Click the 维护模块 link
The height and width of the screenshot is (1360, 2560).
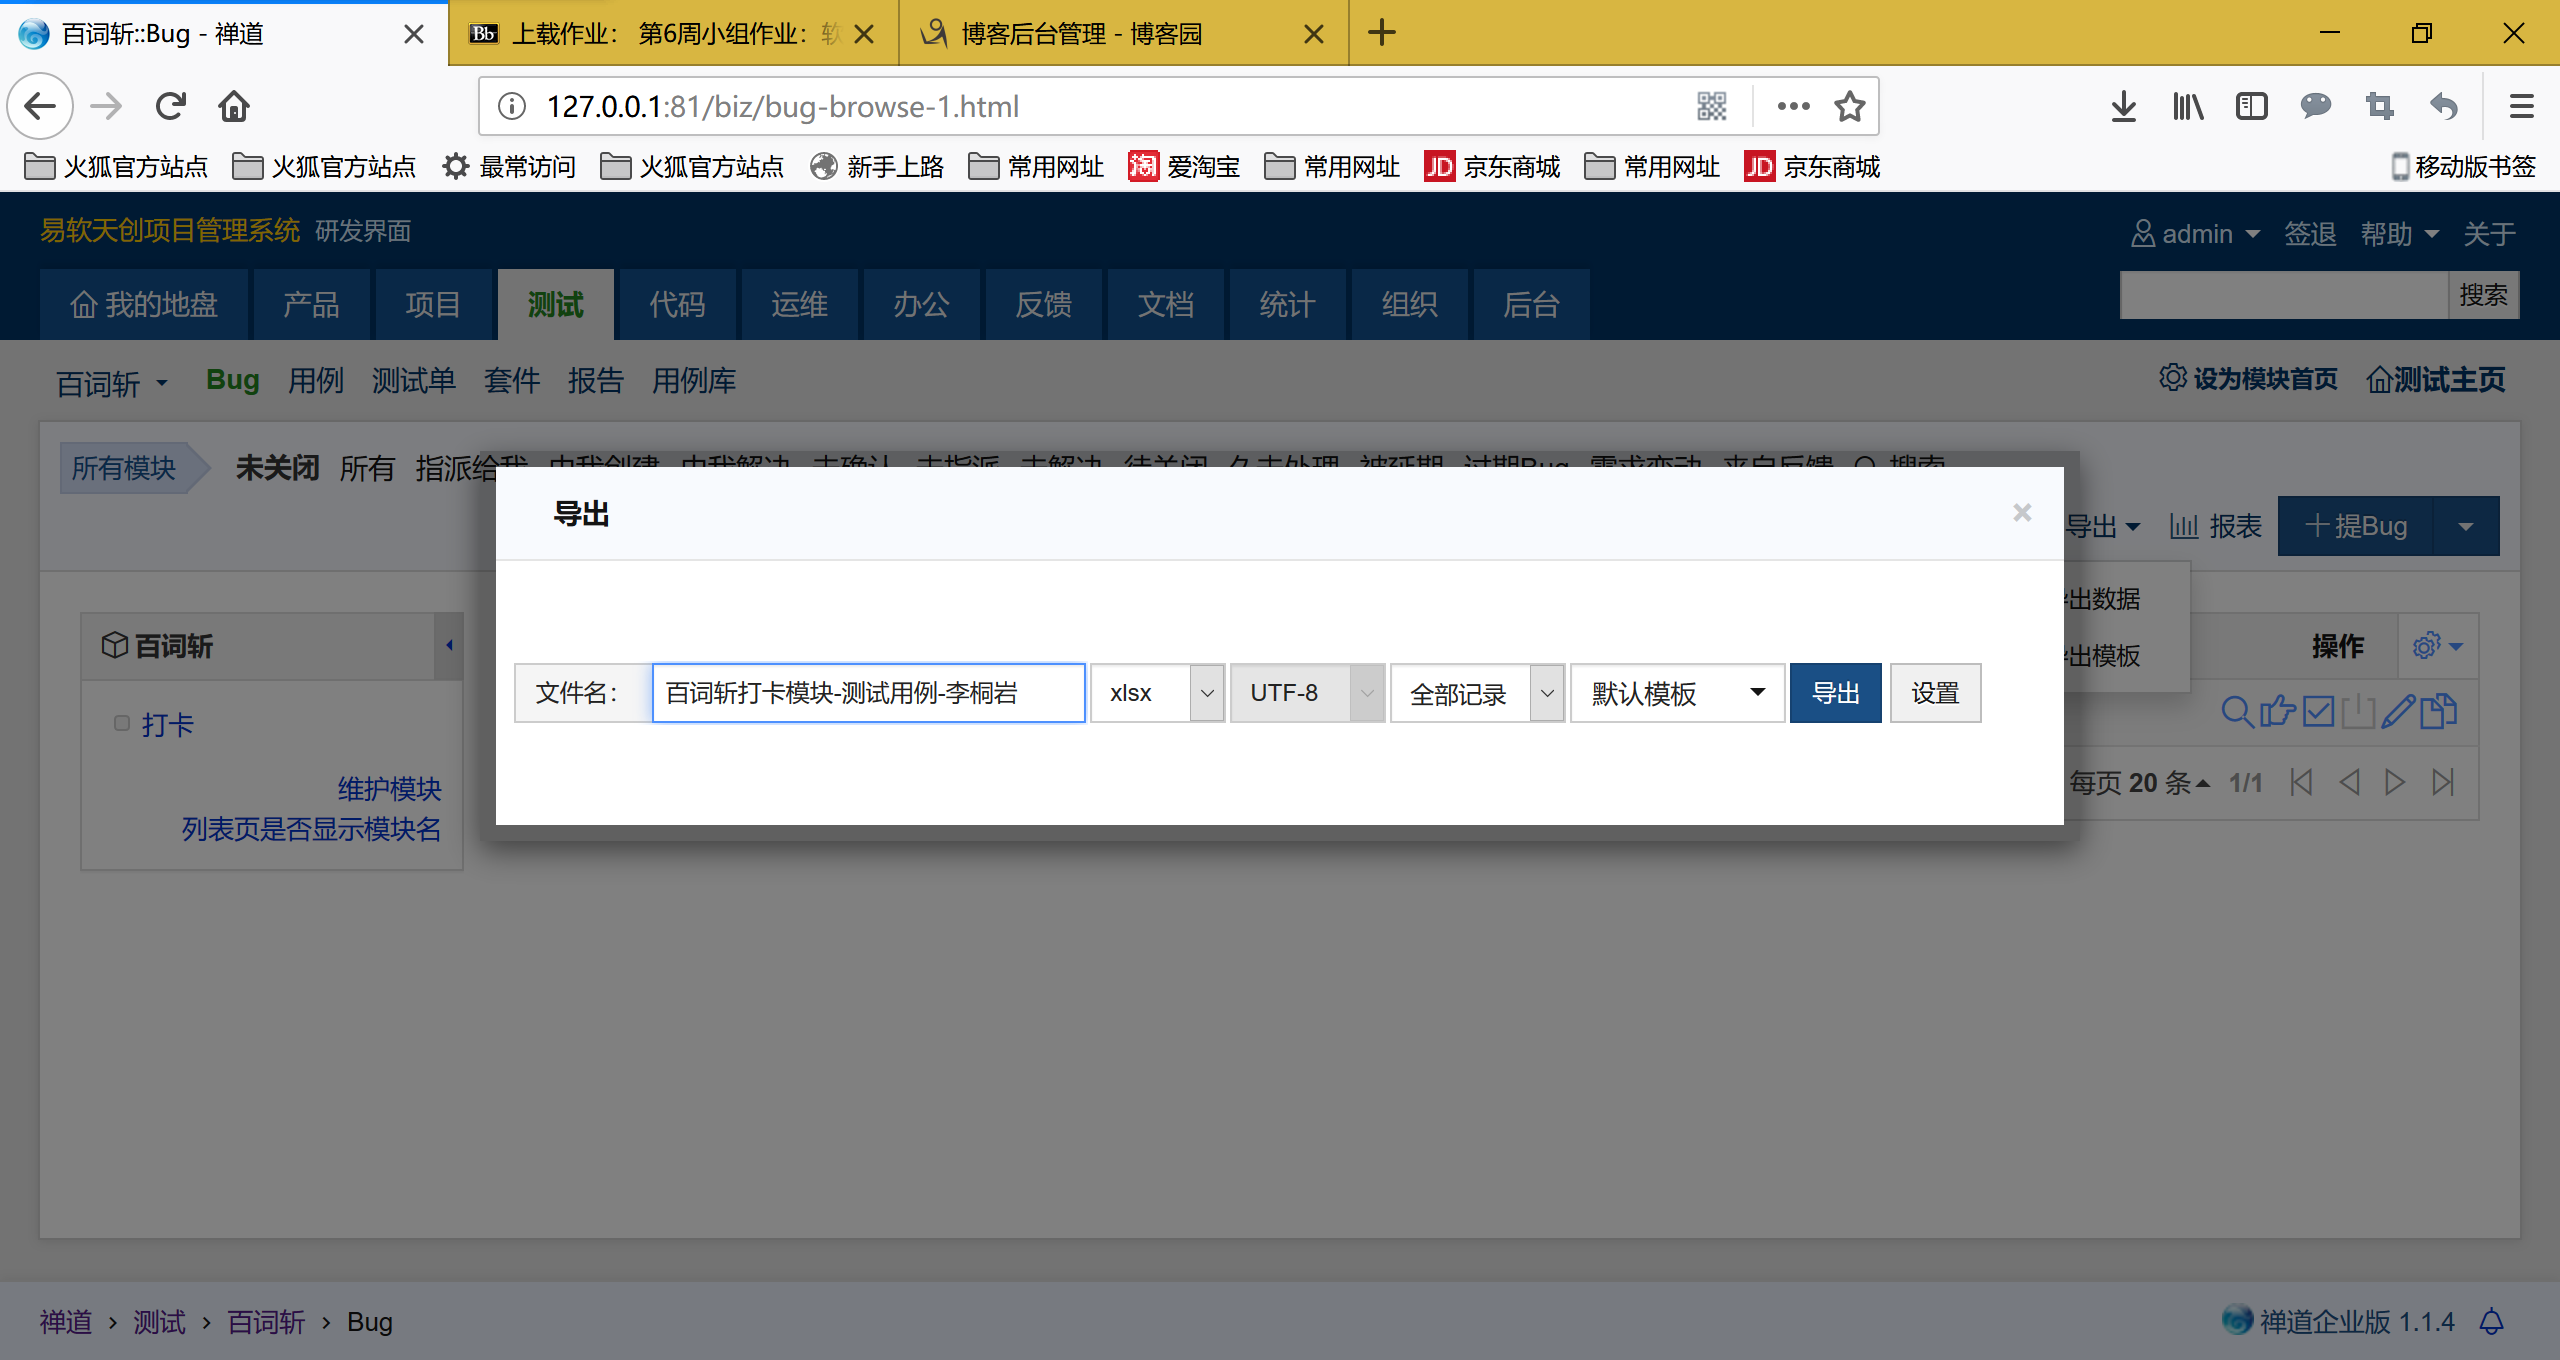click(x=389, y=788)
